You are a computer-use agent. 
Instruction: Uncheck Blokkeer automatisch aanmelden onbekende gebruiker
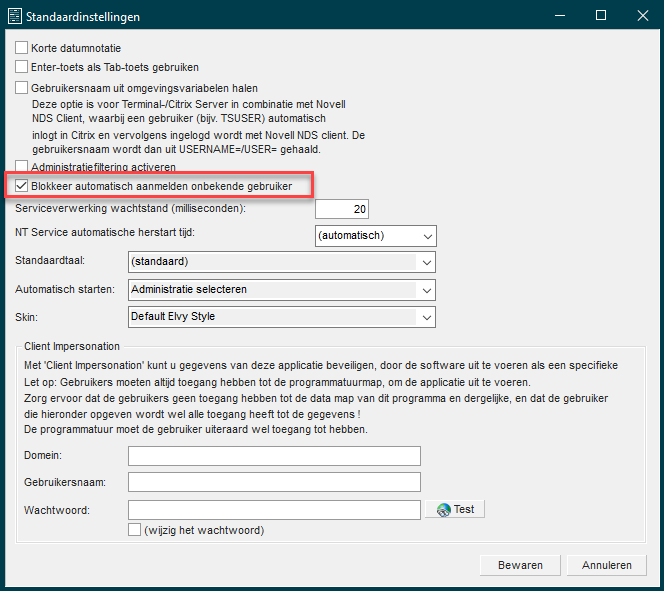click(22, 186)
